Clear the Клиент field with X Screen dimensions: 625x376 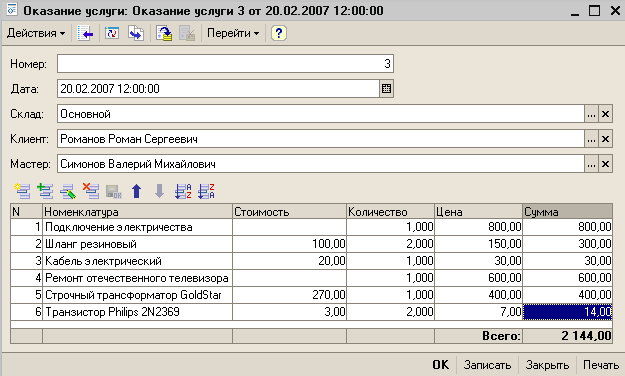pyautogui.click(x=605, y=139)
